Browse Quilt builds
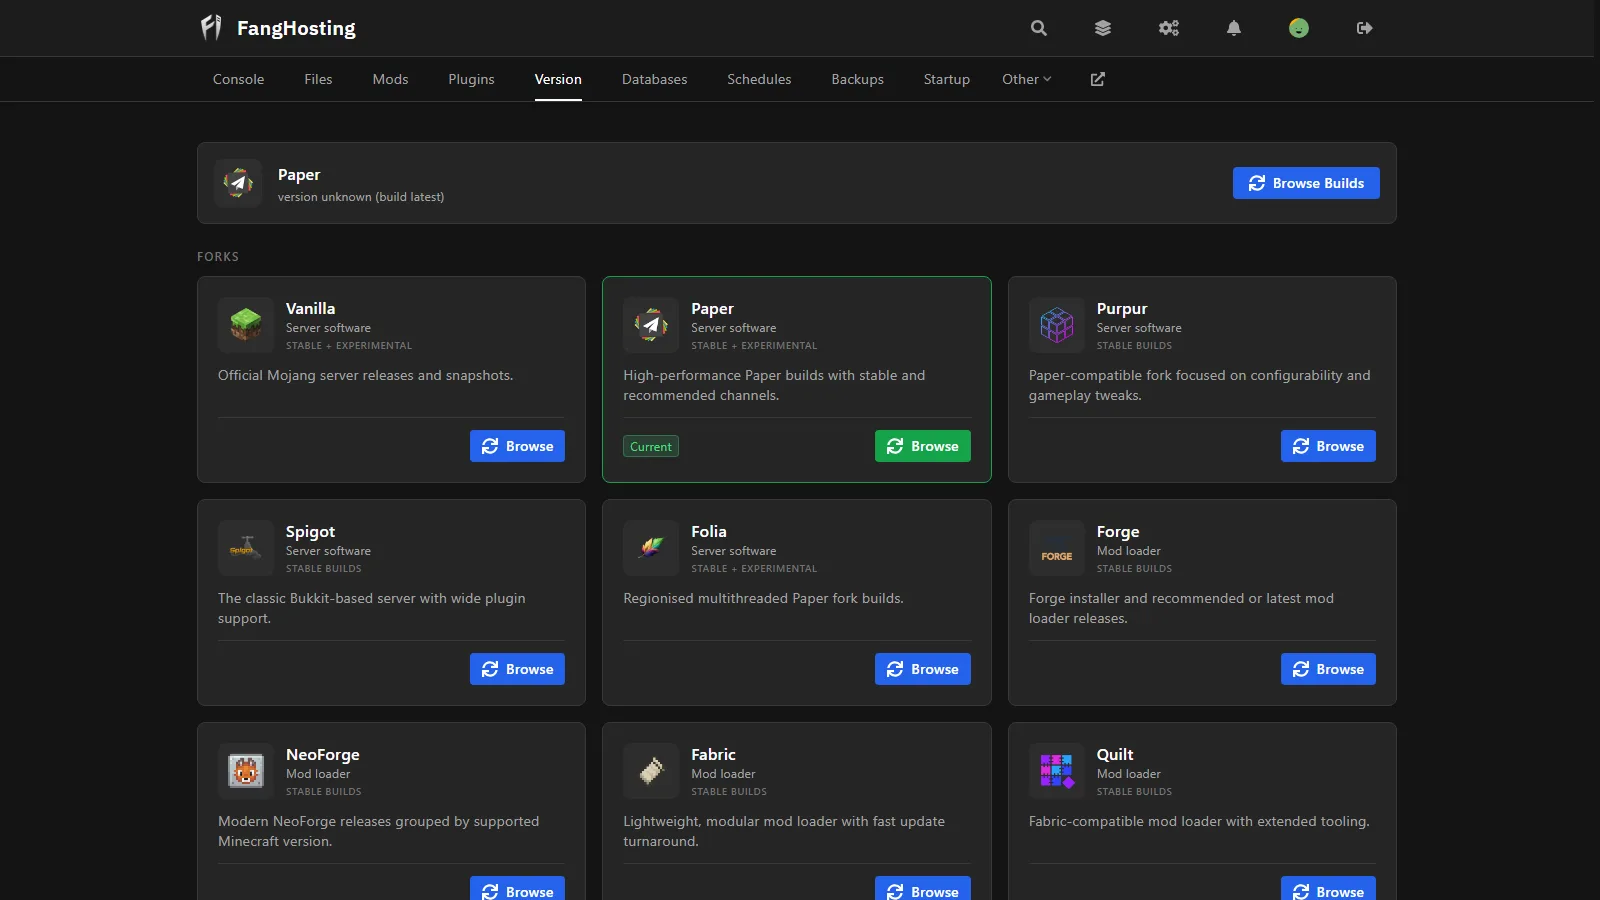1600x900 pixels. coord(1328,889)
